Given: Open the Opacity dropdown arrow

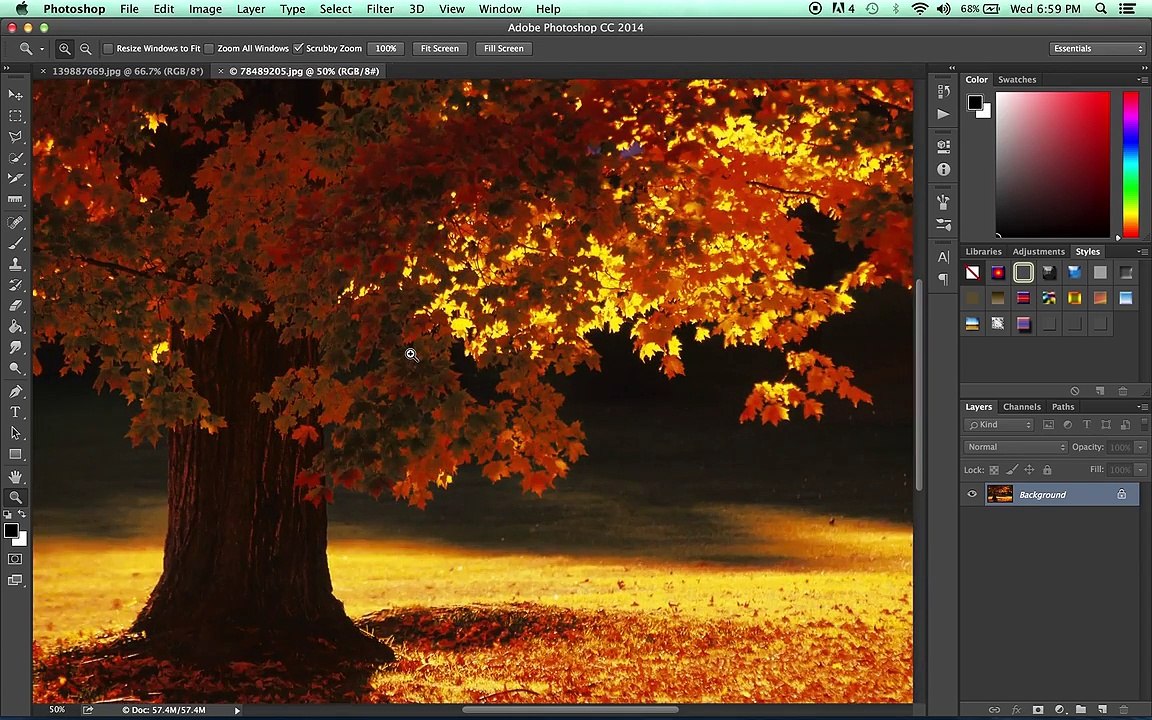Looking at the screenshot, I should click(x=1140, y=447).
